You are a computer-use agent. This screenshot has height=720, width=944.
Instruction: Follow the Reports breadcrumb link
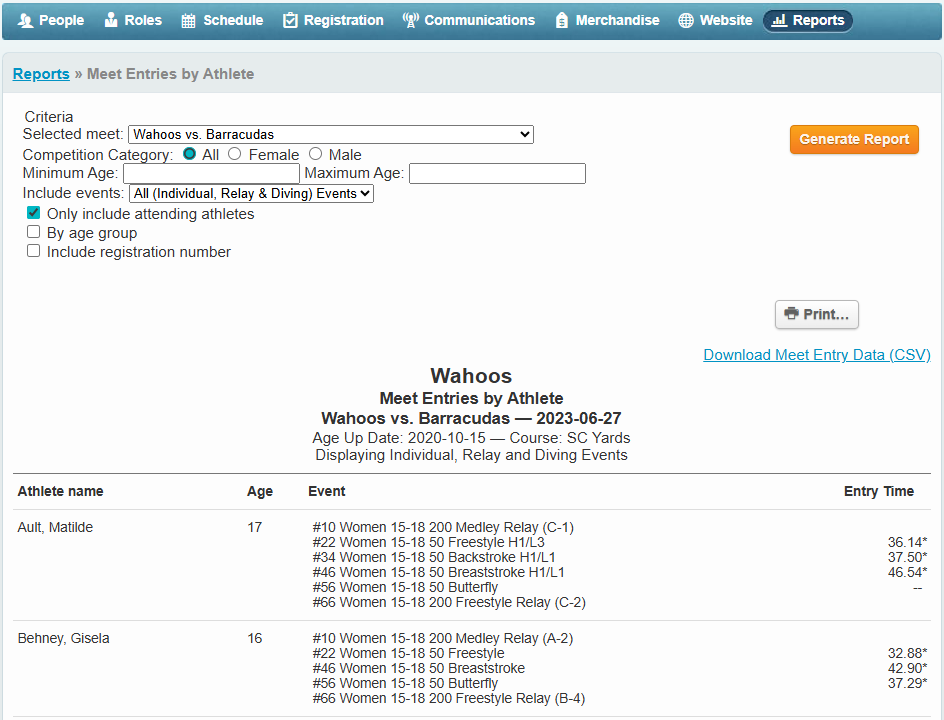[41, 74]
